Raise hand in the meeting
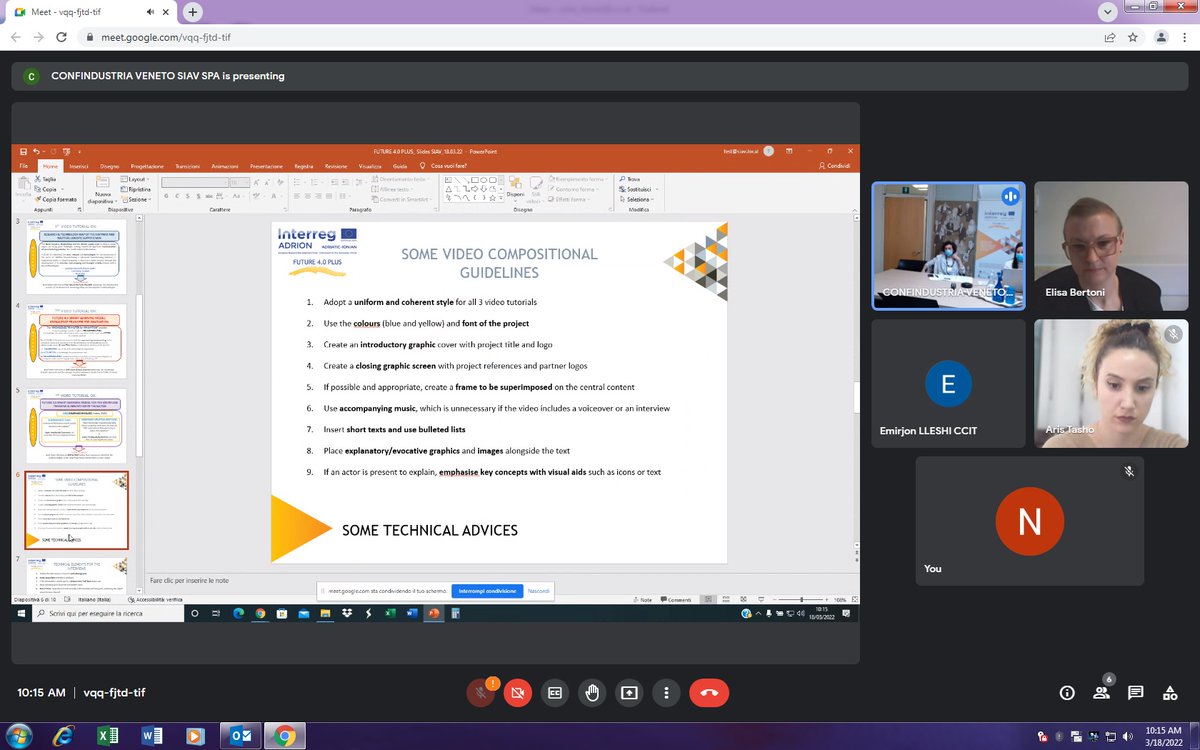Screen dimensions: 1200x750 [592, 692]
